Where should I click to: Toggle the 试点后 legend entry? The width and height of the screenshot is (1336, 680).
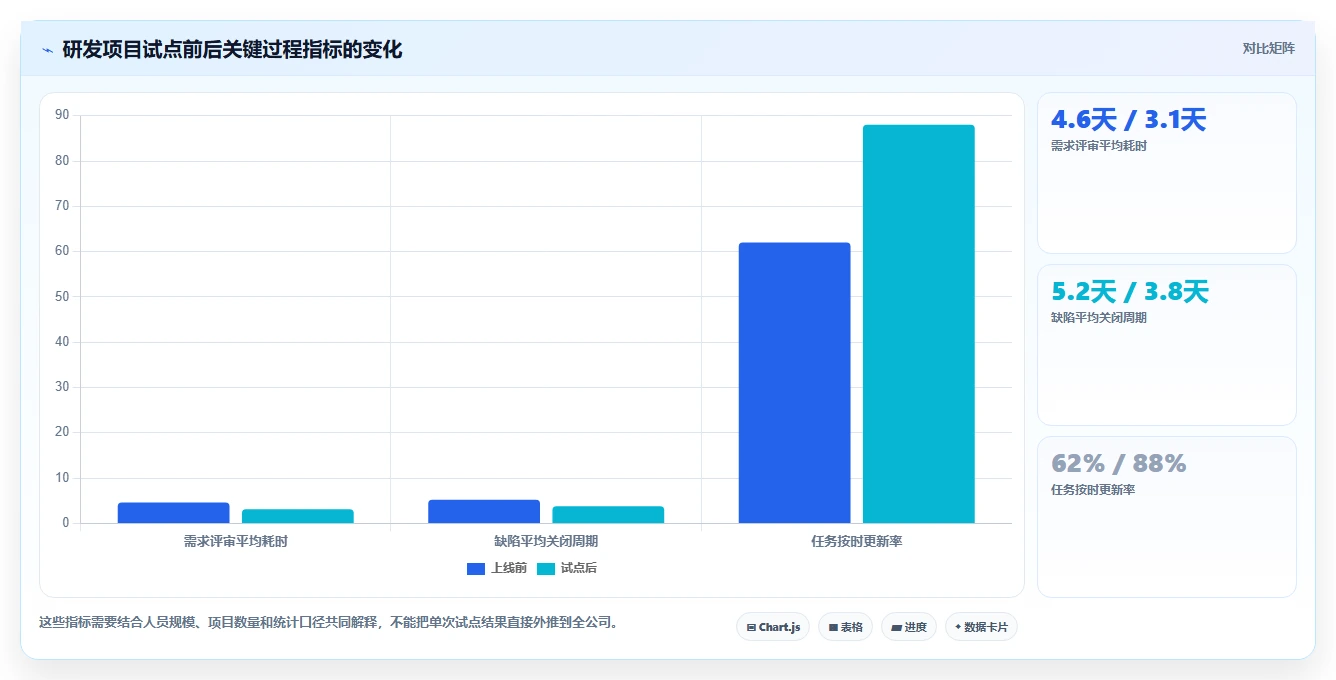[x=567, y=568]
